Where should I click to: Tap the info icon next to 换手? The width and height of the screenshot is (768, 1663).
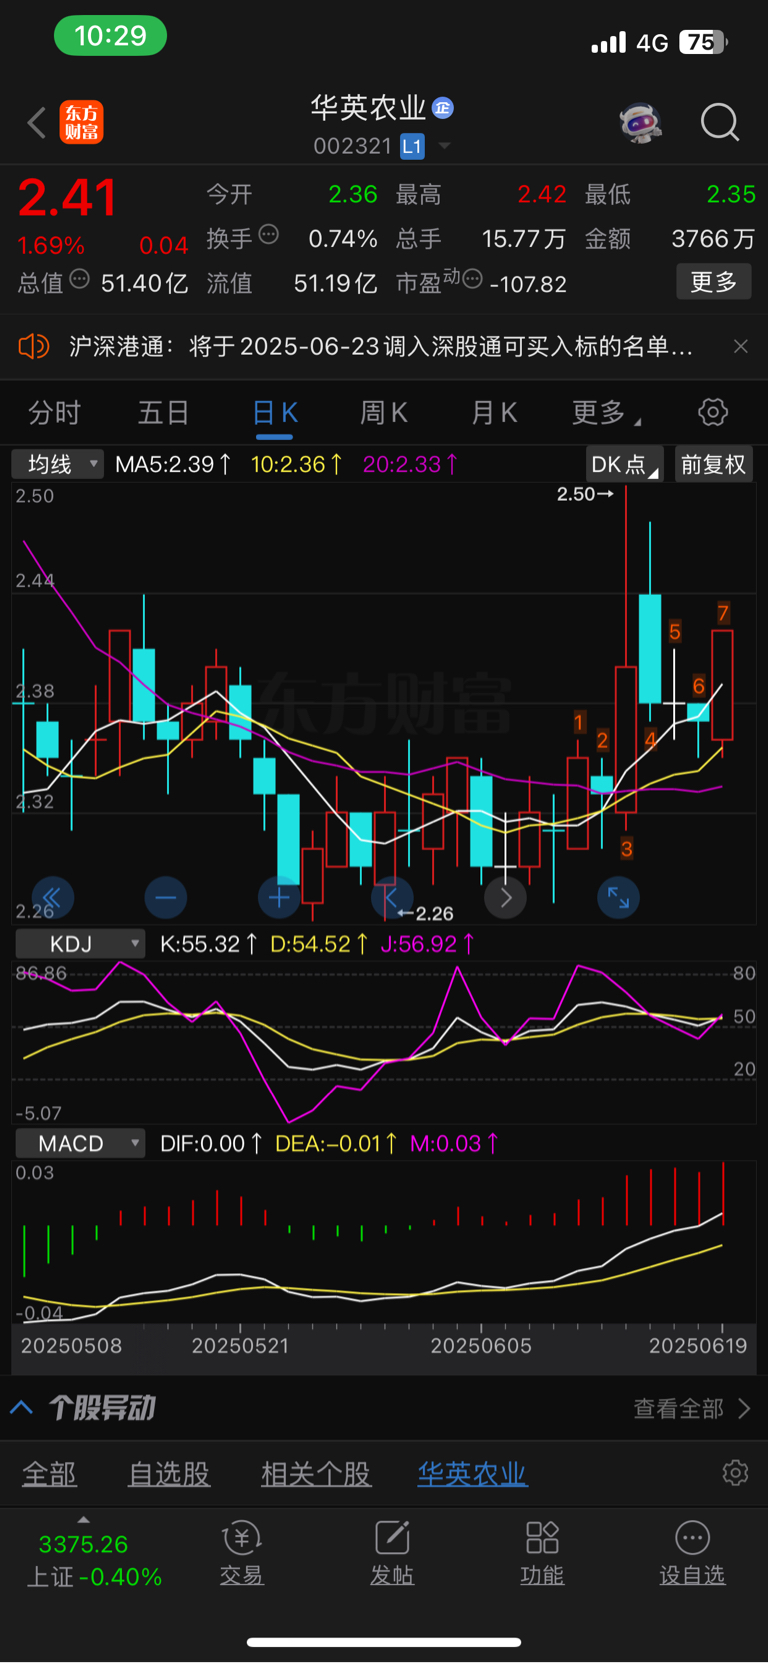(268, 235)
